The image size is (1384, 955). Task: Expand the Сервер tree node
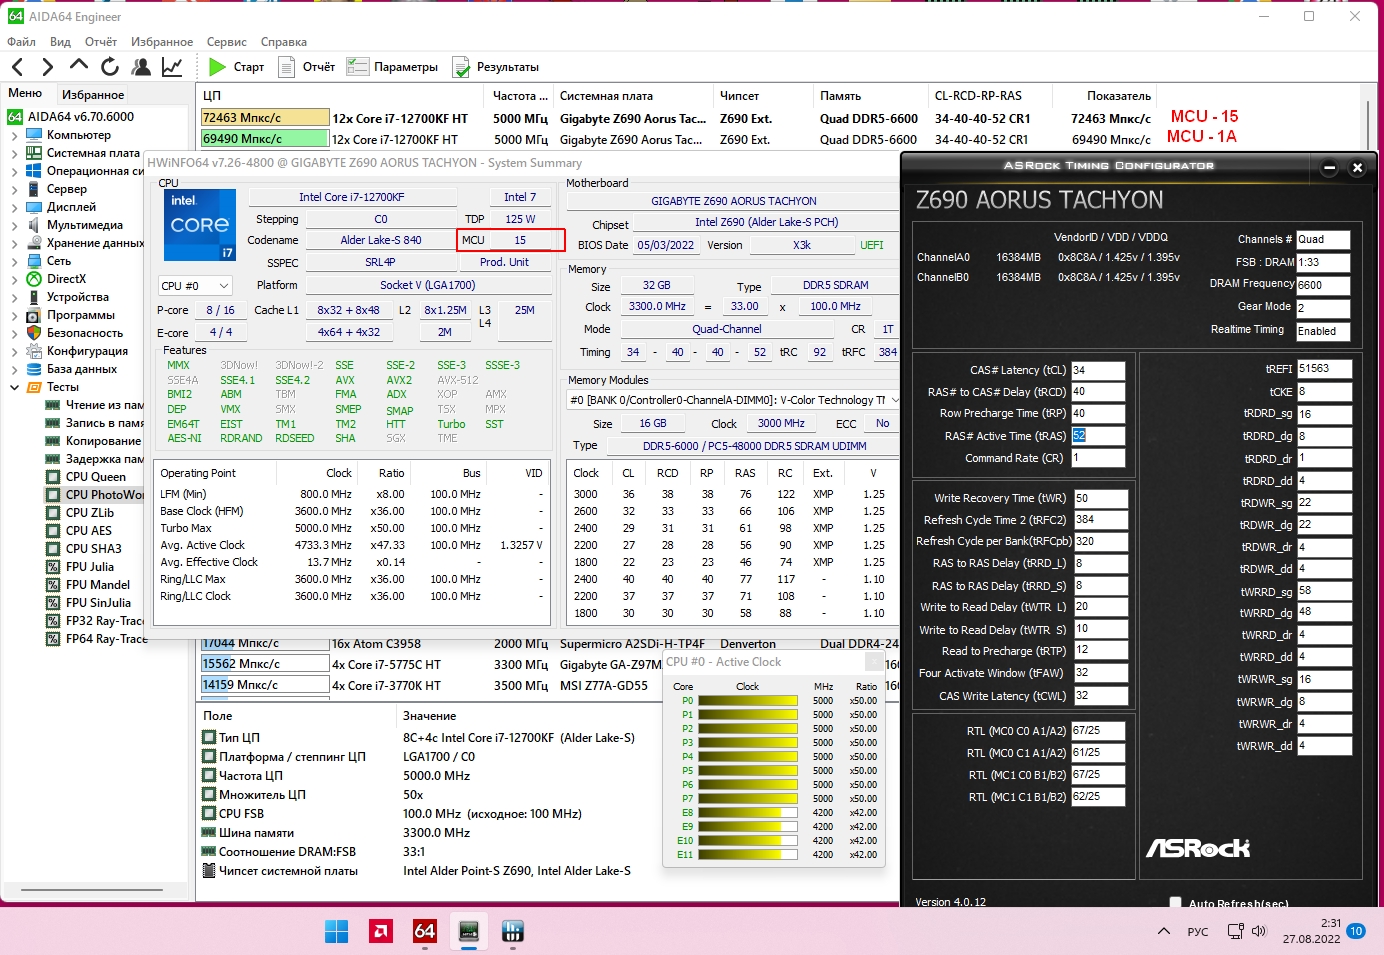14,189
